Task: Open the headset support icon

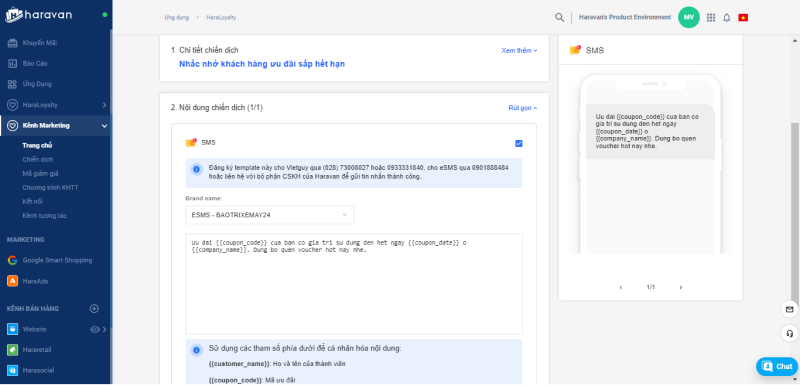Action: [789, 333]
